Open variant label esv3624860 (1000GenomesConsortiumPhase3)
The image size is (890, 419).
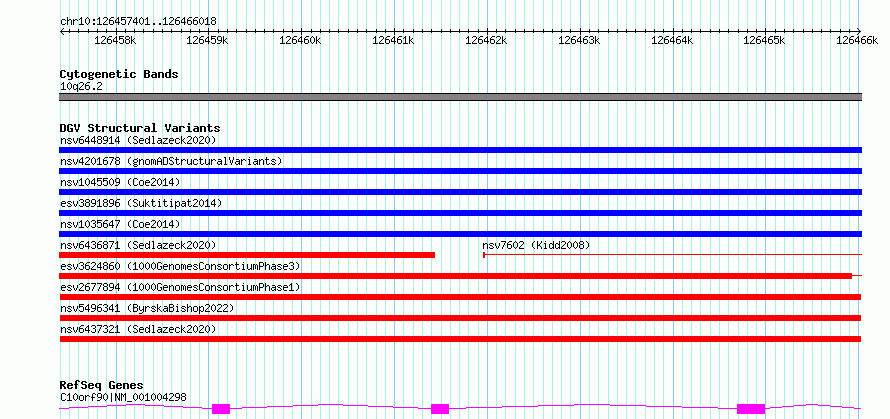point(180,266)
